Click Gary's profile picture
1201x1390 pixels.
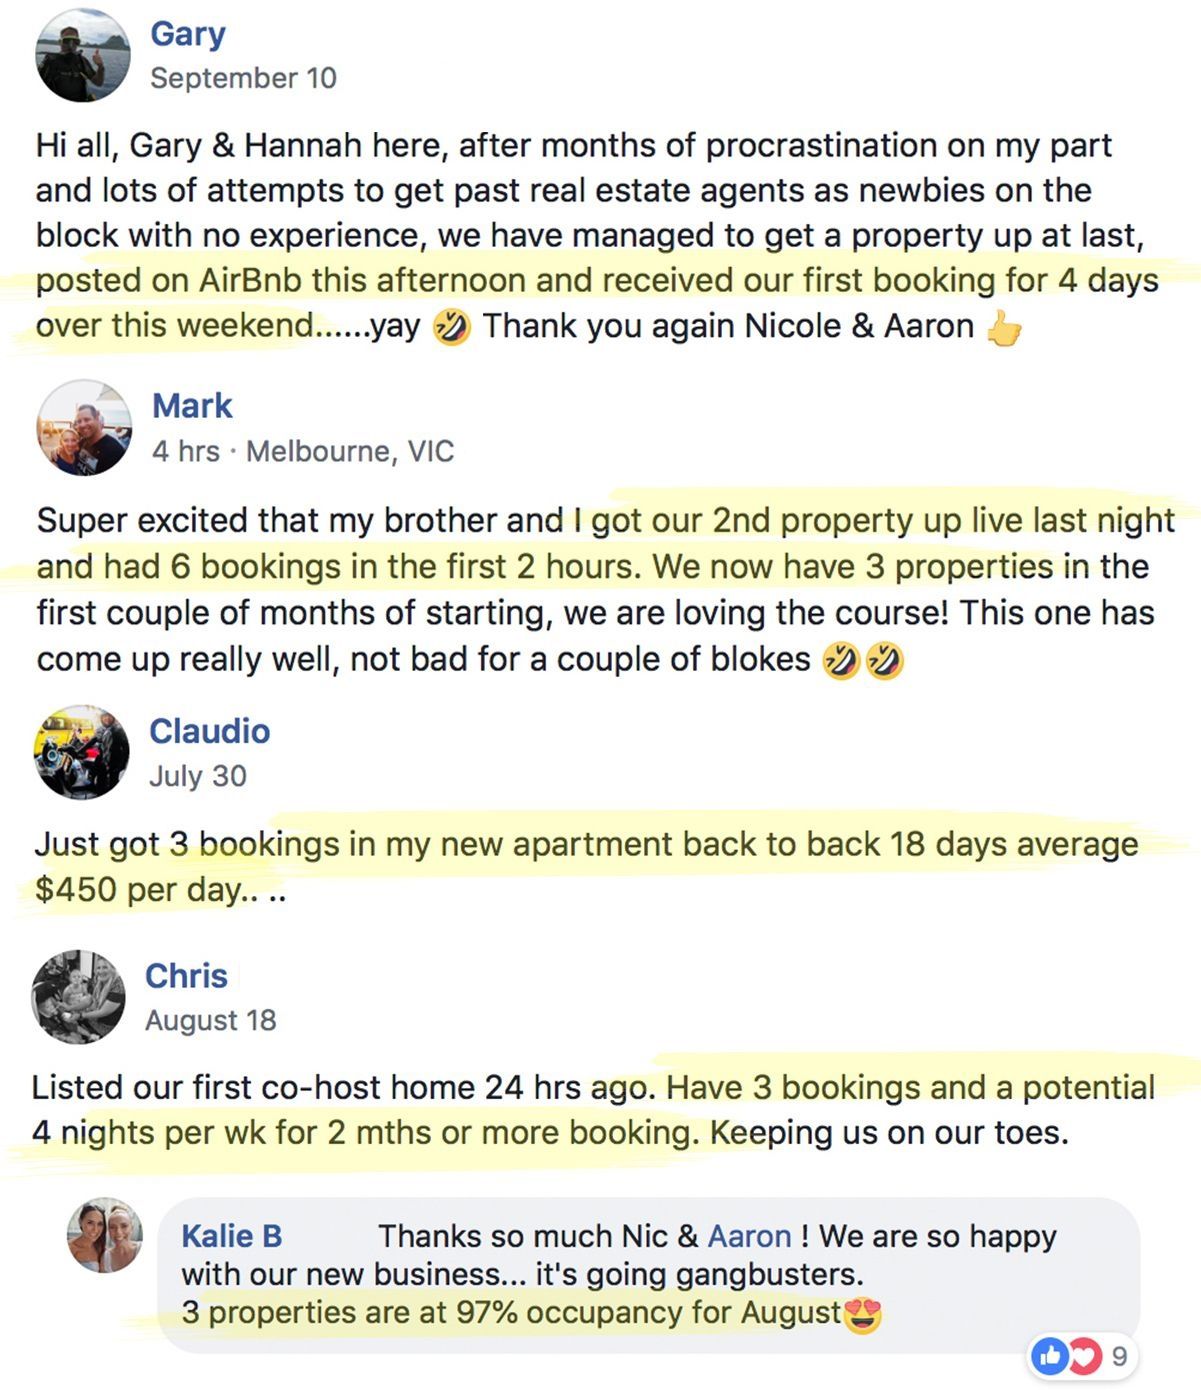click(x=83, y=55)
